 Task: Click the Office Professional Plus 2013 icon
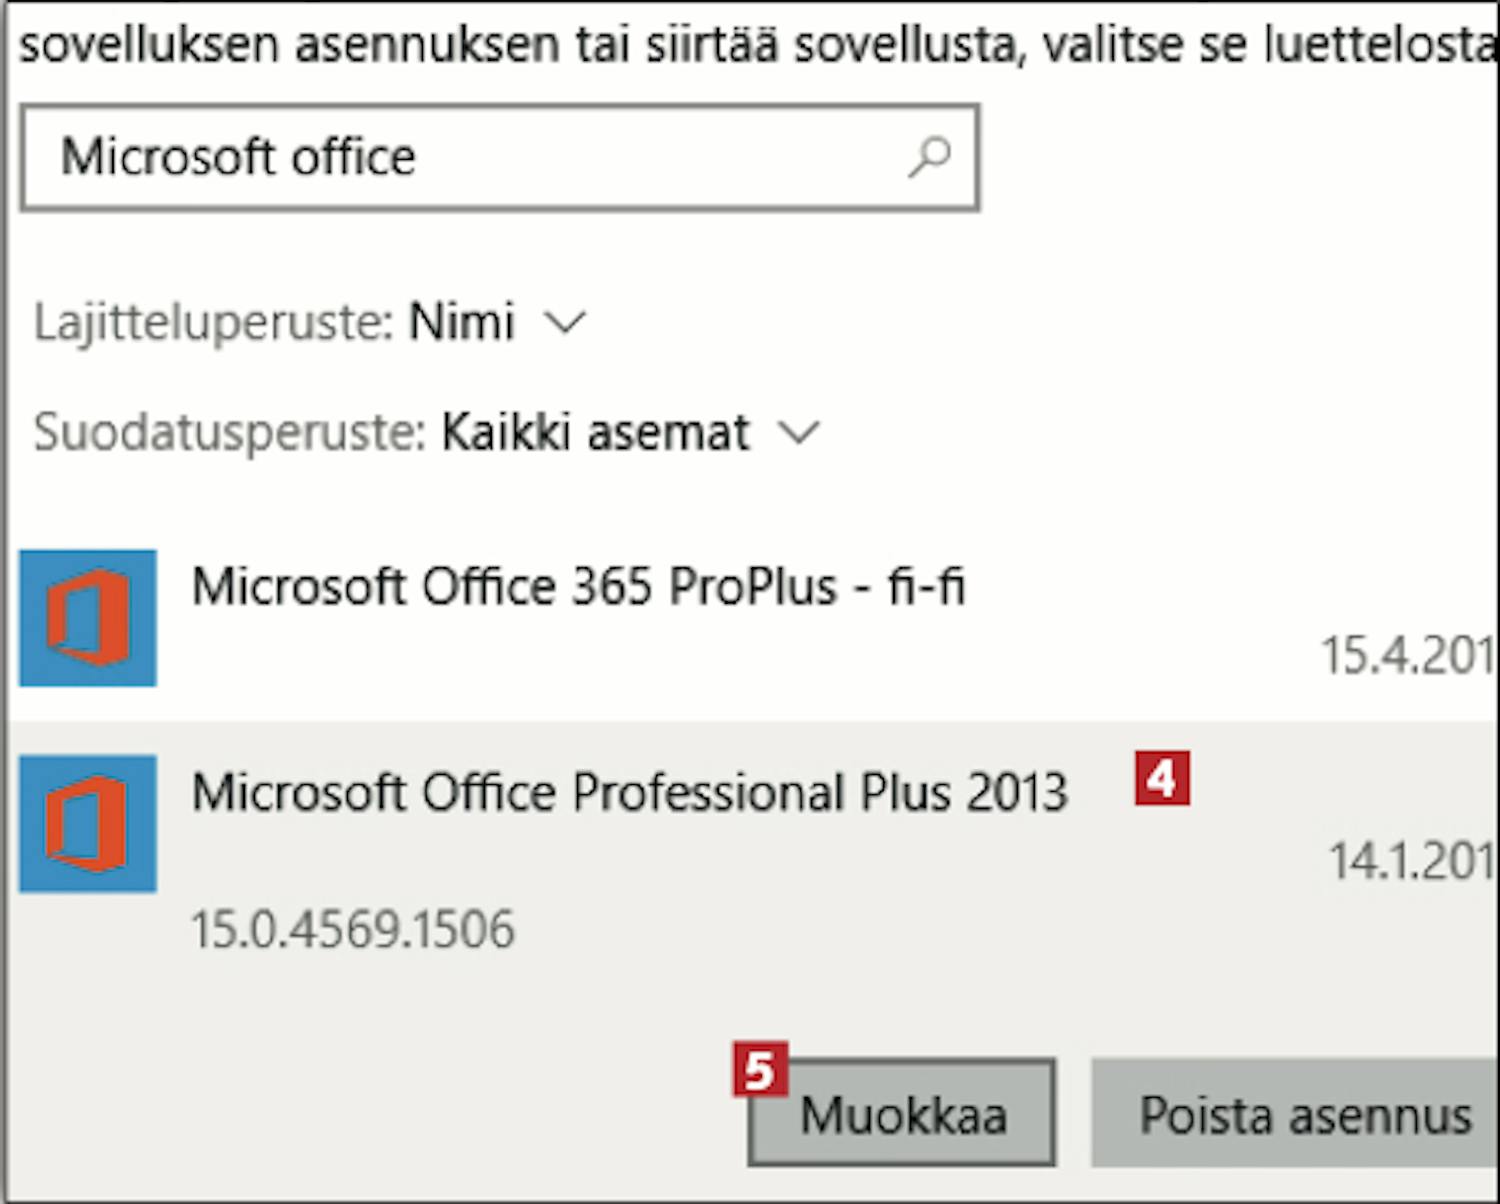pos(88,823)
